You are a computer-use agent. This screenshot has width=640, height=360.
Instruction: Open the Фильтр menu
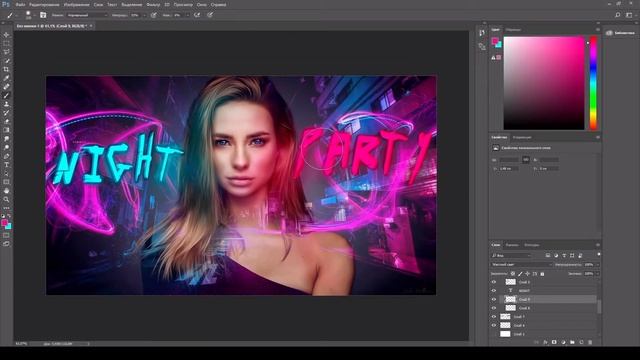tap(153, 4)
